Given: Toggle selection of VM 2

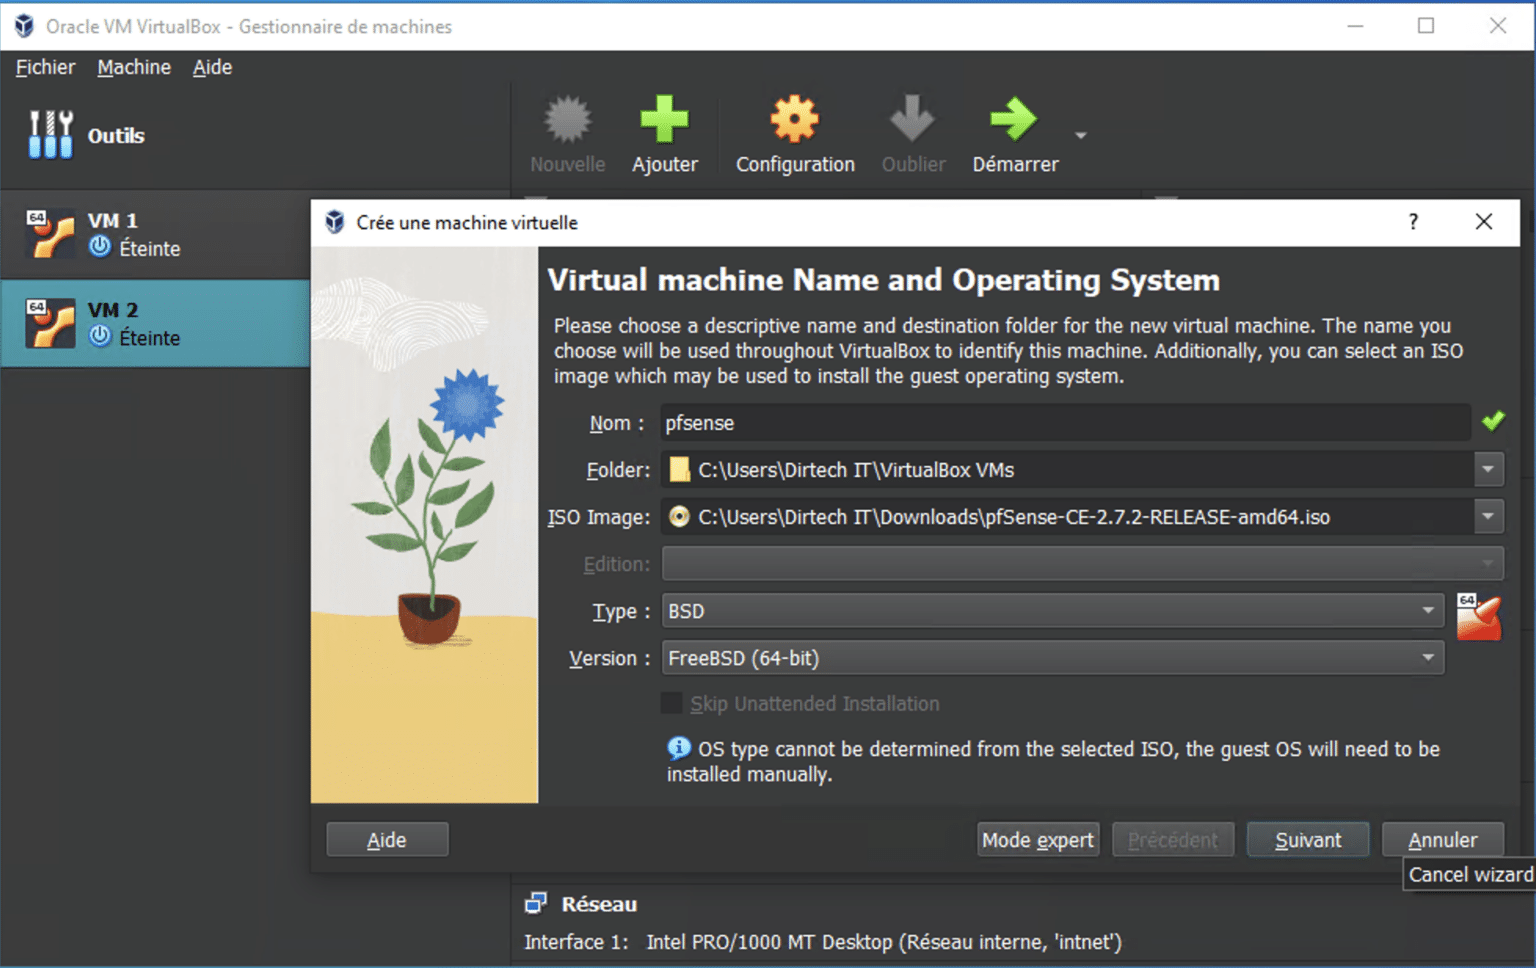Looking at the screenshot, I should click(x=50, y=322).
